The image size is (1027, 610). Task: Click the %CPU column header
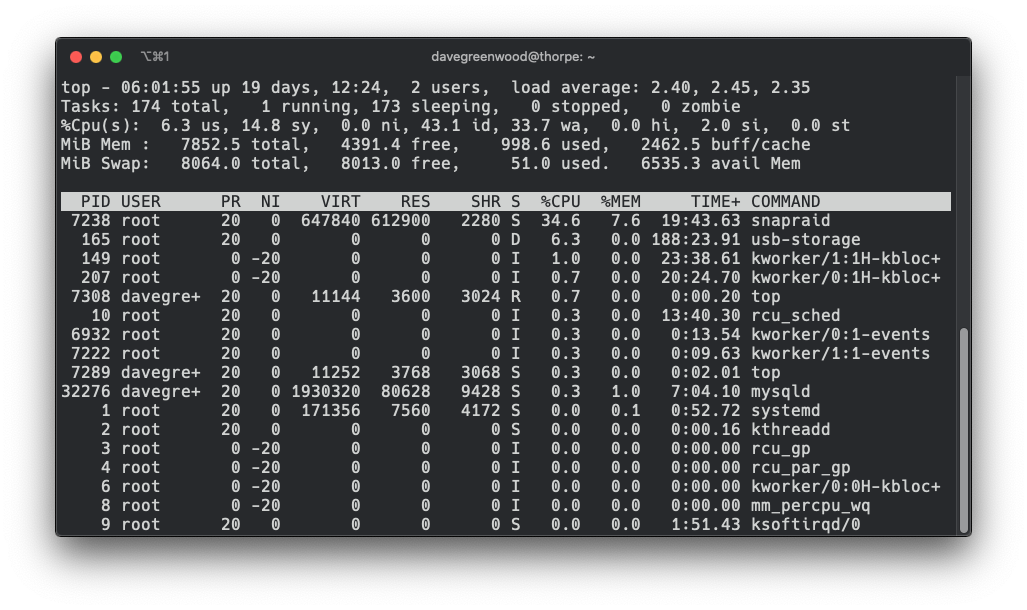pos(561,201)
